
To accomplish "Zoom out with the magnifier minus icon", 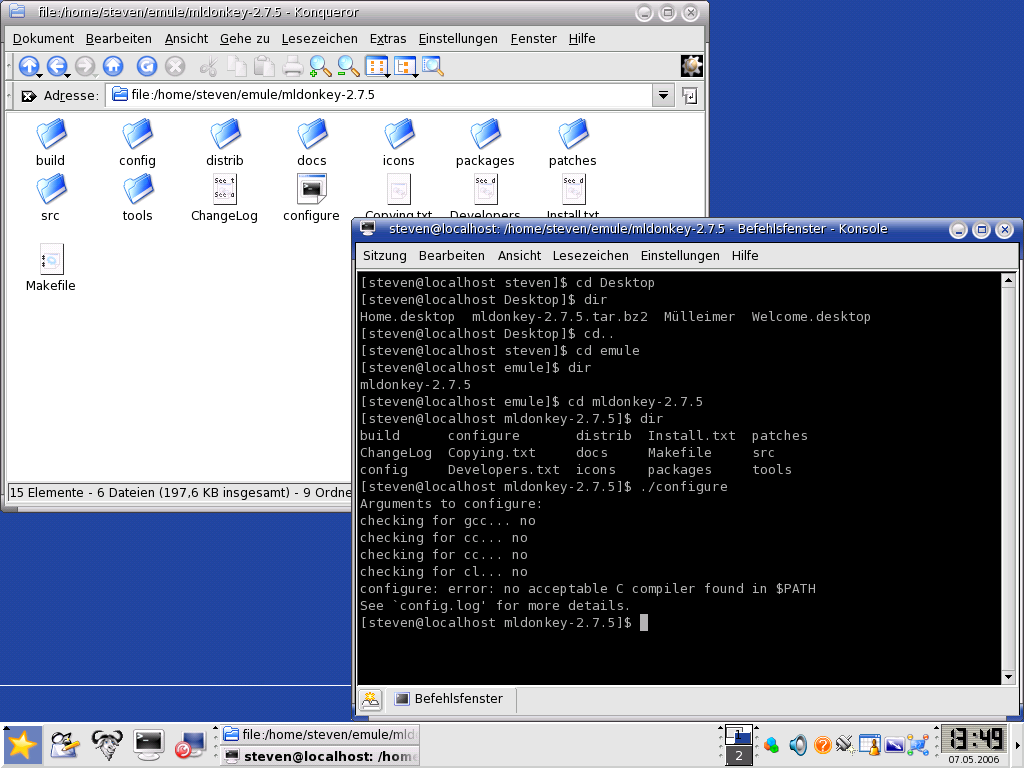I will [348, 66].
